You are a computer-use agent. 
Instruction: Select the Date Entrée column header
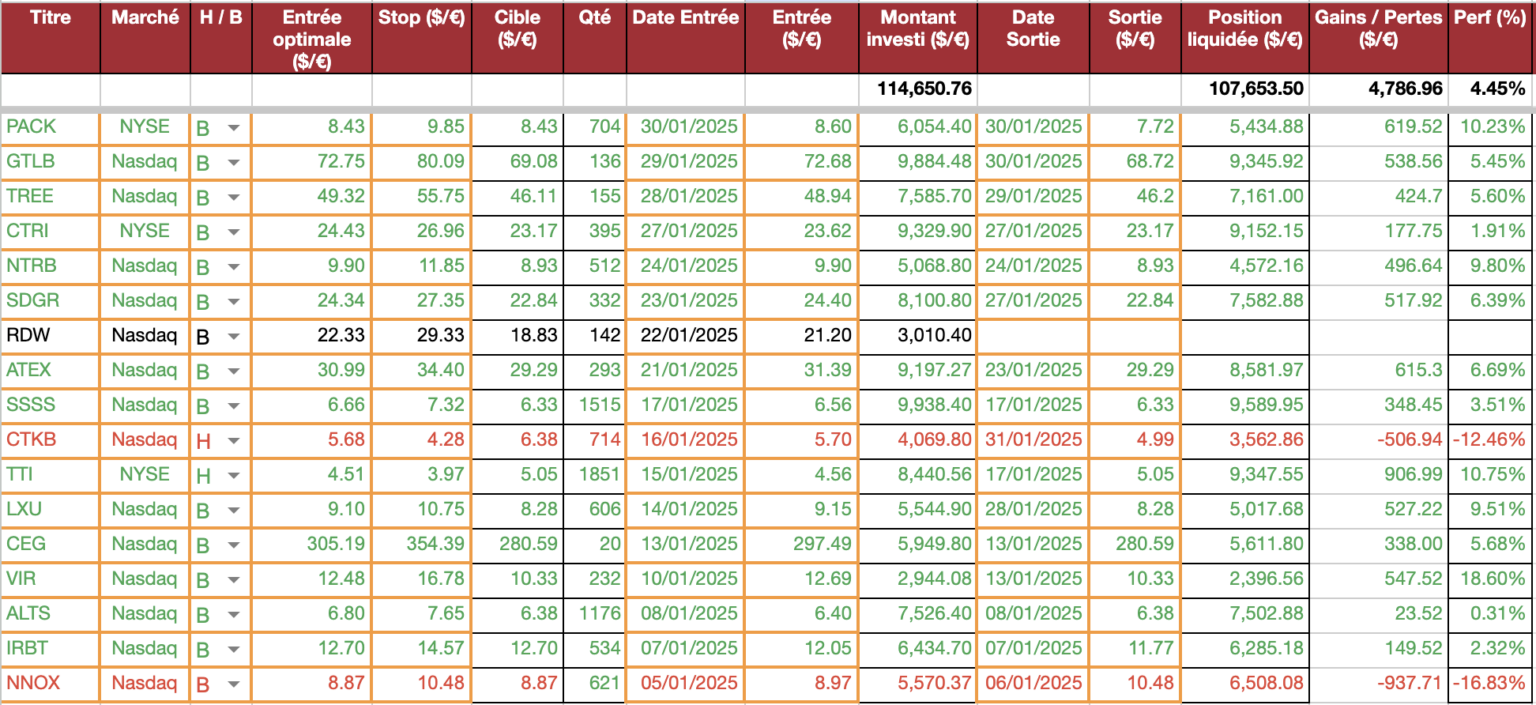(685, 37)
